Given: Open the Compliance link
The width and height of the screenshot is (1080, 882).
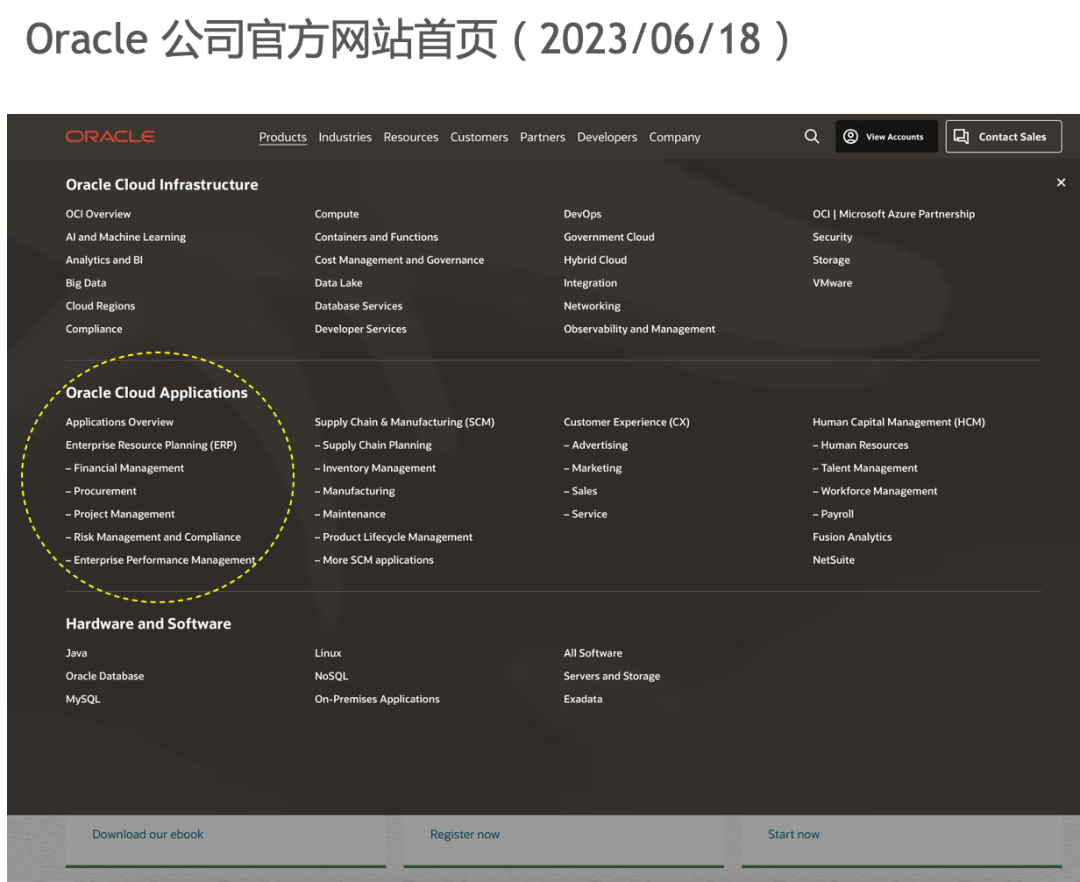Looking at the screenshot, I should pos(94,329).
